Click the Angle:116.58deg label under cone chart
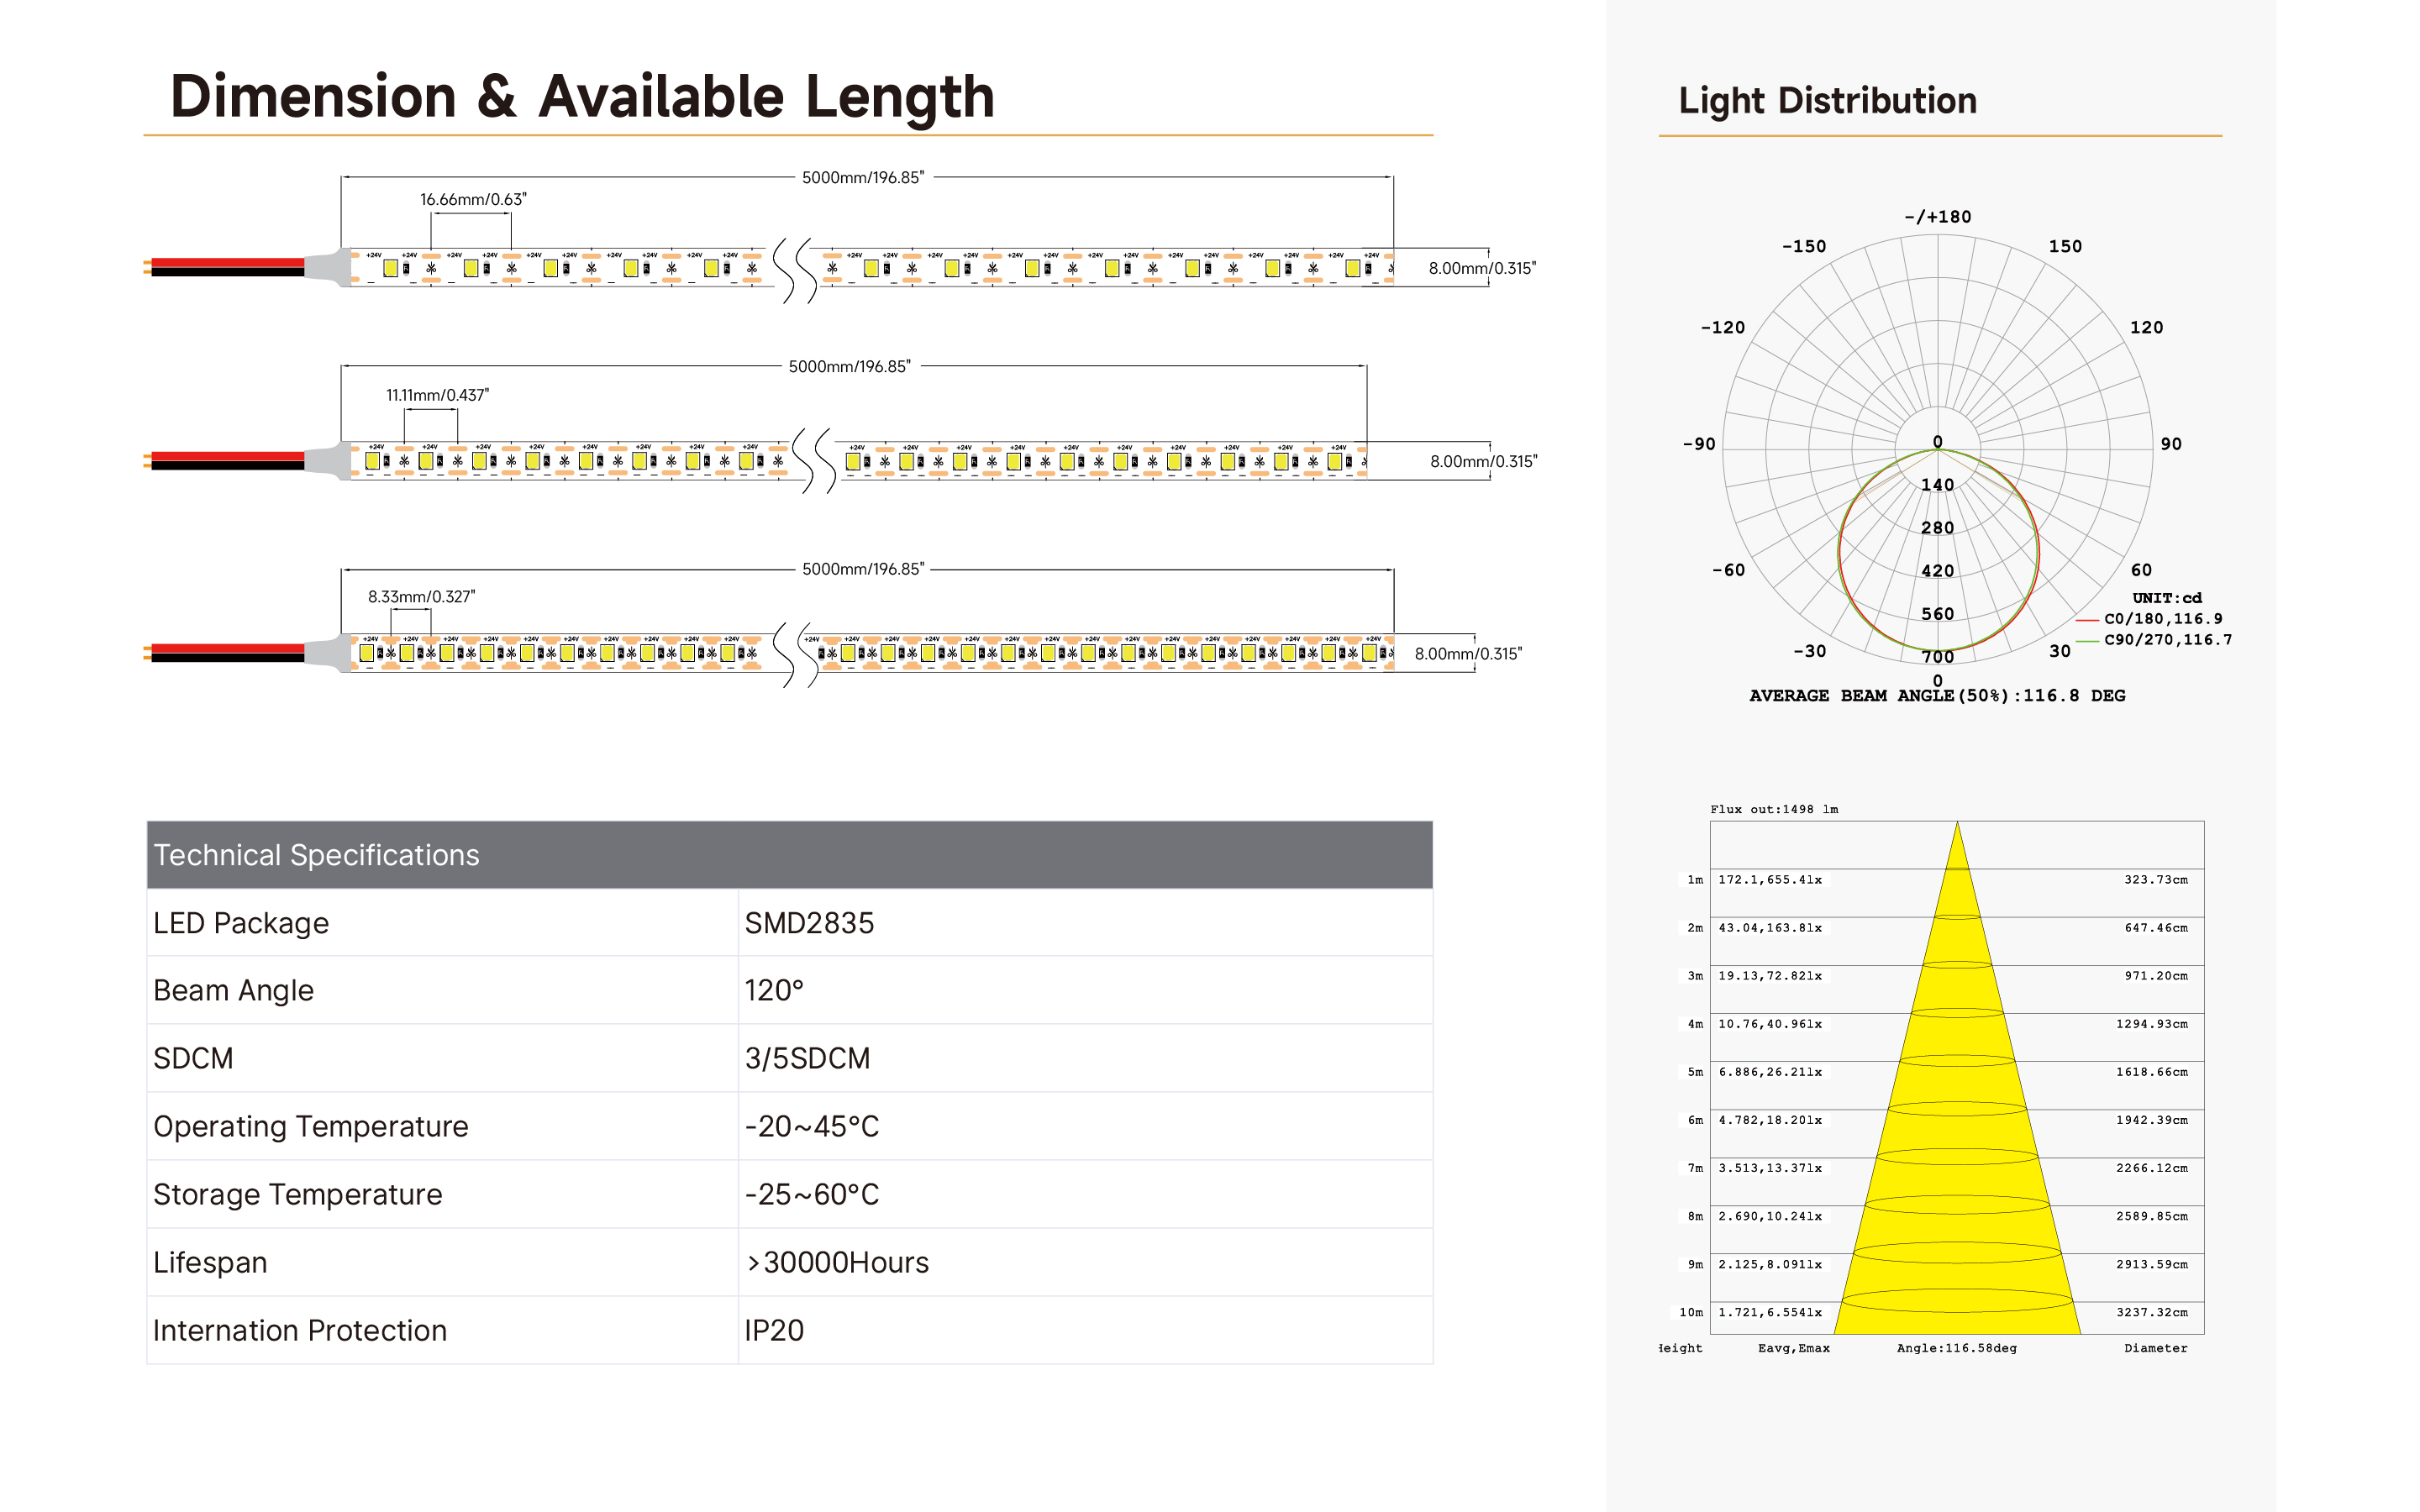This screenshot has height=1512, width=2420. [x=1956, y=1348]
